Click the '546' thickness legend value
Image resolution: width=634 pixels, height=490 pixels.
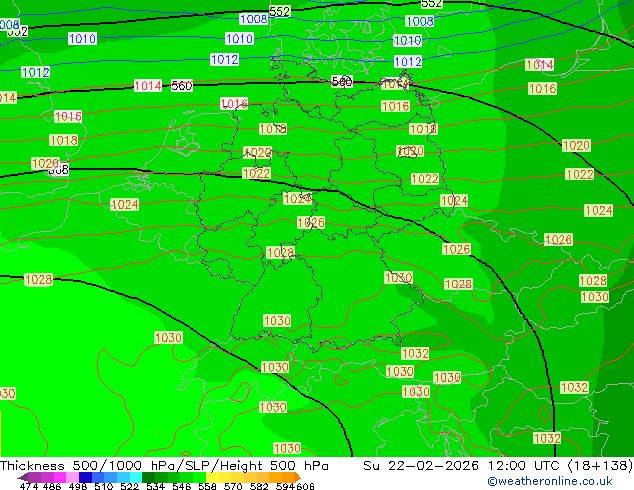[x=182, y=486]
